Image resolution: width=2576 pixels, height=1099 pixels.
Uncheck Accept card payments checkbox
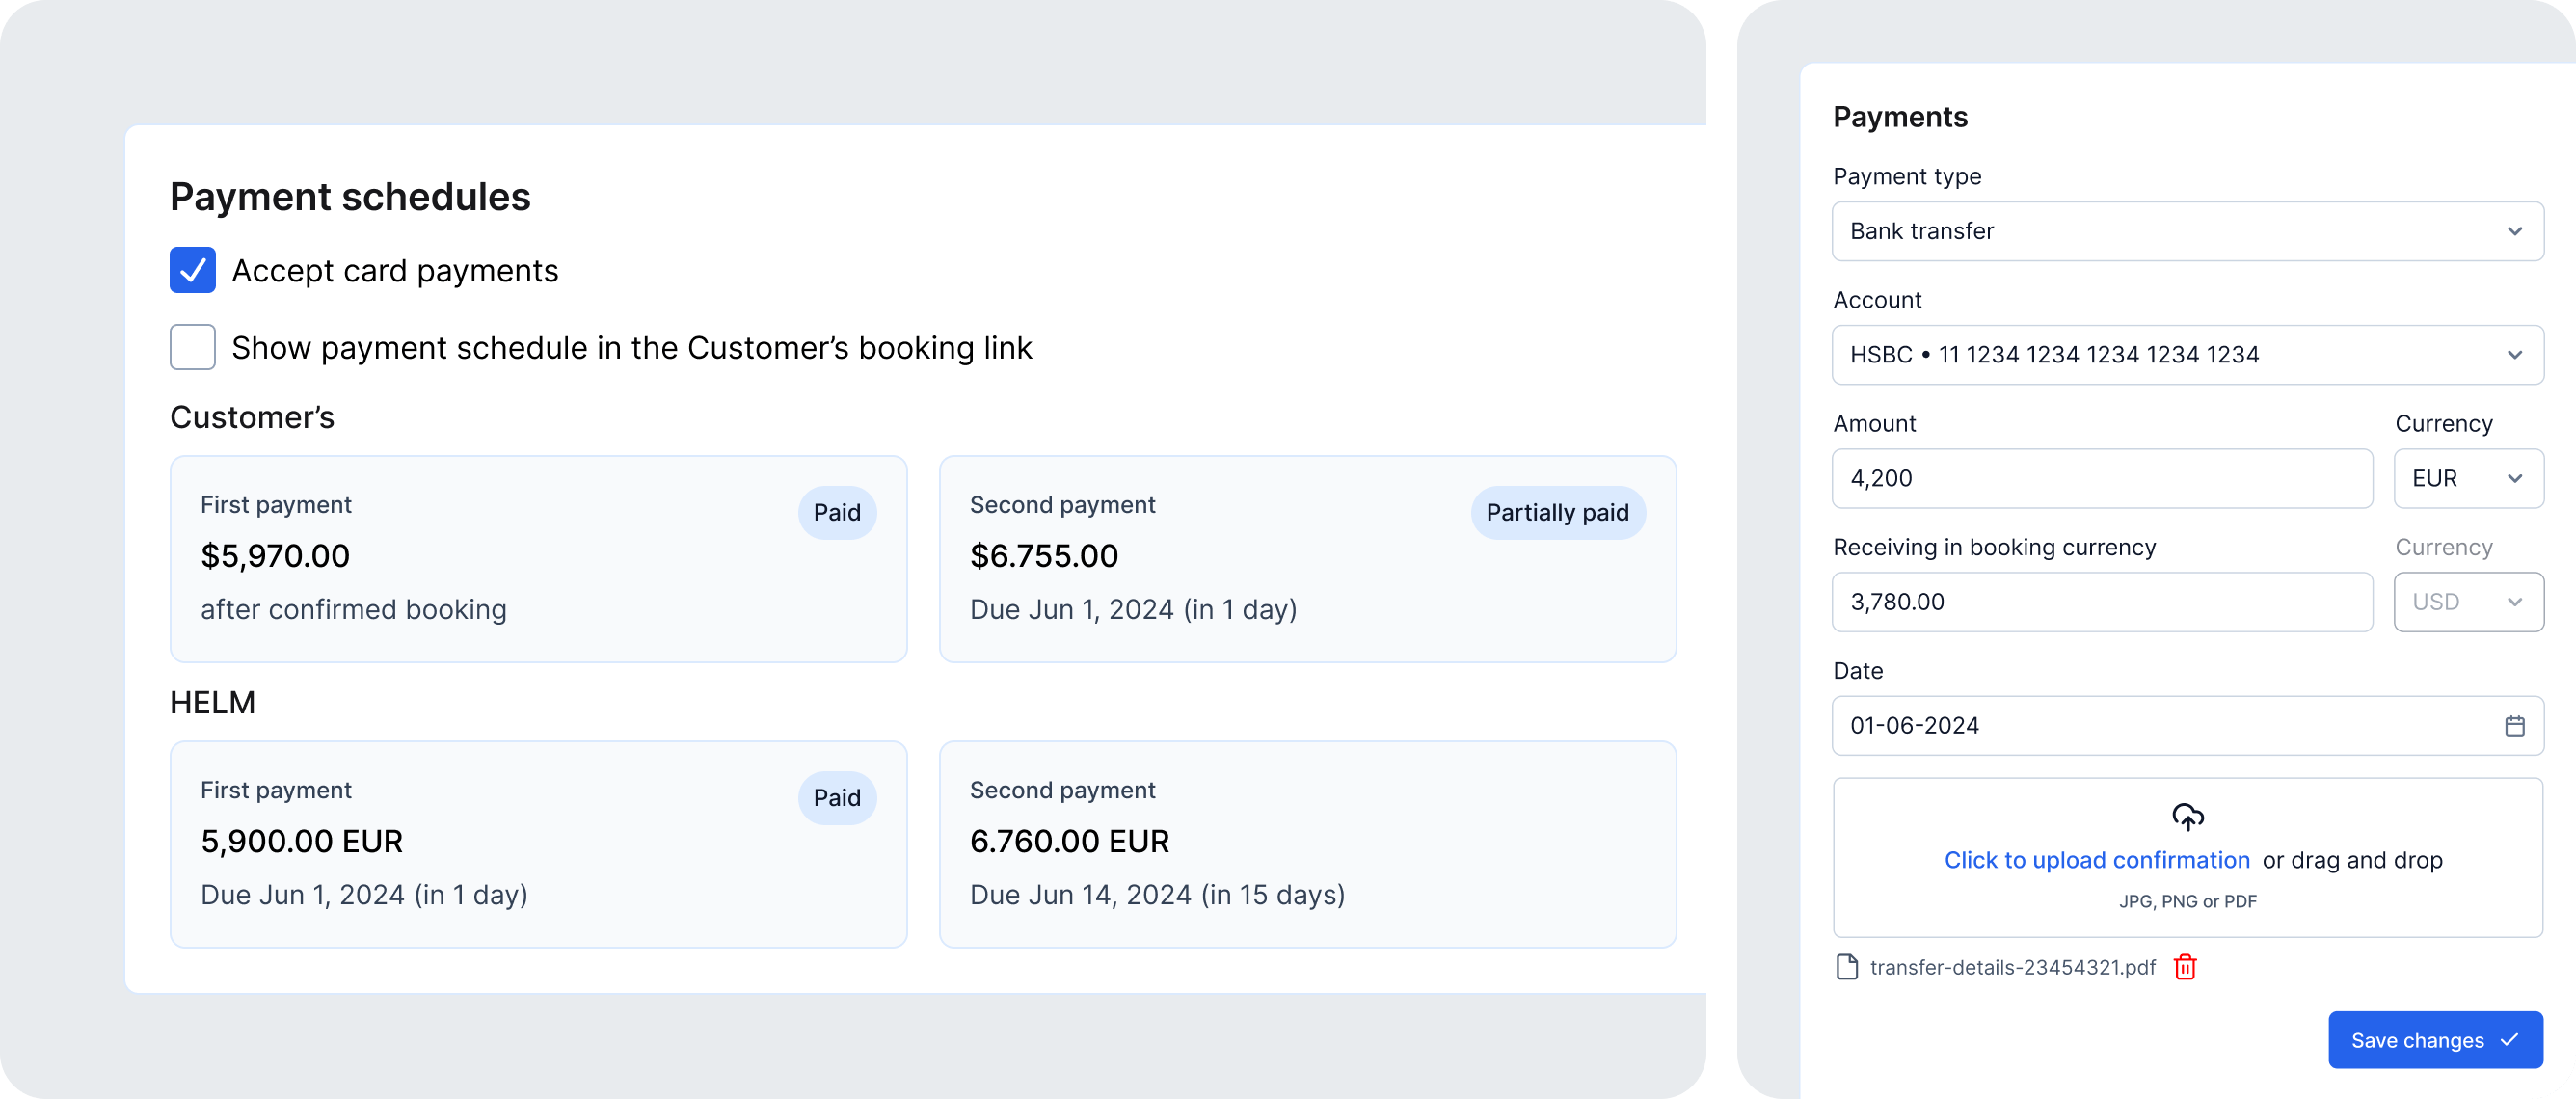pos(193,270)
